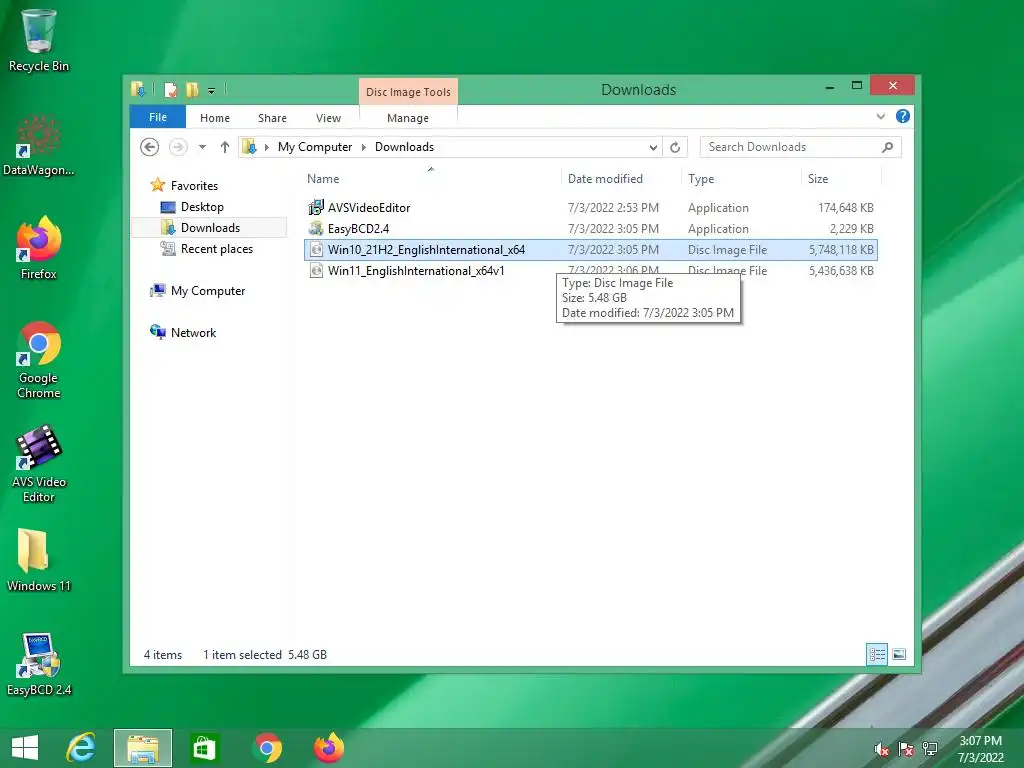This screenshot has width=1024, height=768.
Task: Select File Explorer taskbar button
Action: point(143,748)
